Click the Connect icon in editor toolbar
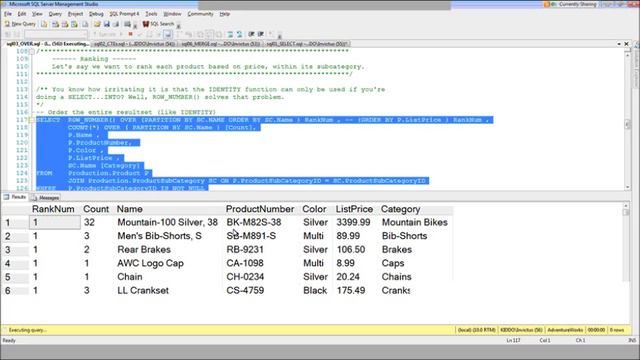The width and height of the screenshot is (640, 360). click(8, 34)
